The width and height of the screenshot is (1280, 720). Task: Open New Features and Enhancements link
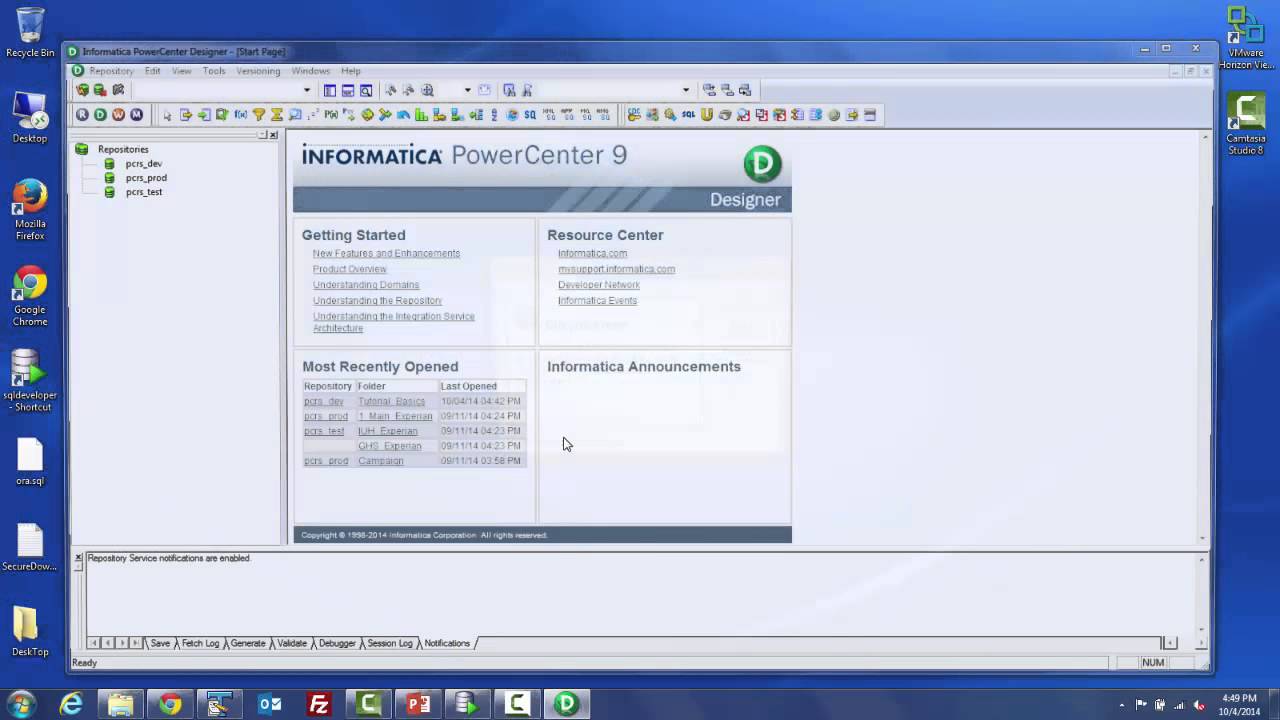[386, 253]
